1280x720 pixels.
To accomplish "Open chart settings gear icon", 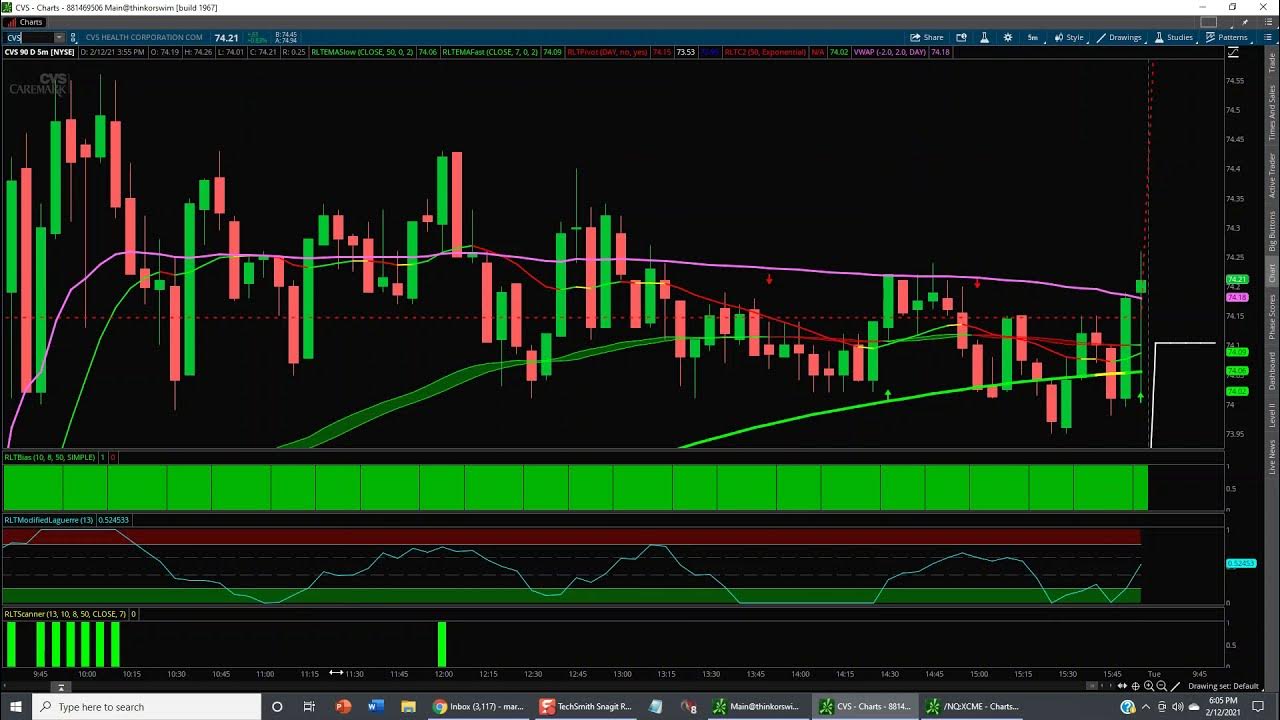I will 1008,37.
